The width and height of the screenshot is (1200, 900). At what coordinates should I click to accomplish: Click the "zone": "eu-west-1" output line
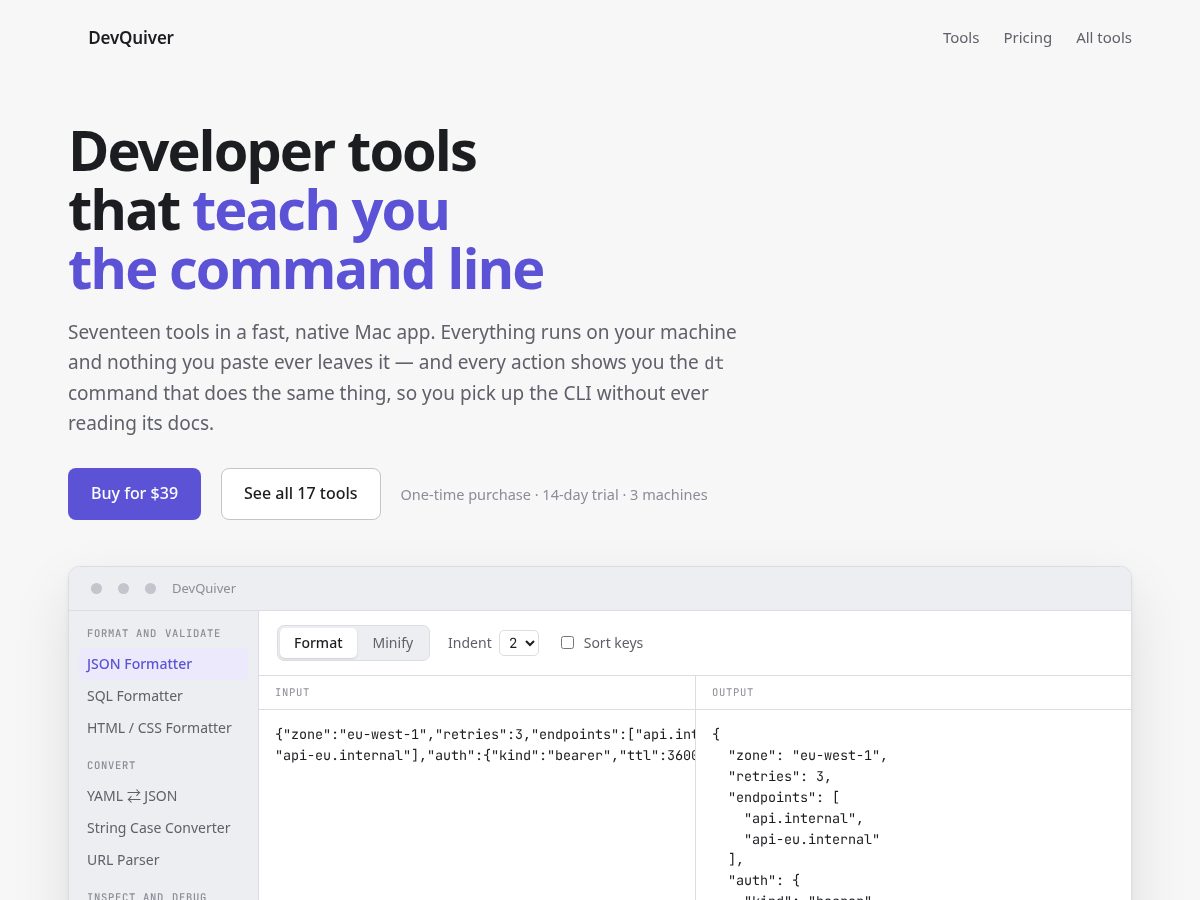pos(808,755)
